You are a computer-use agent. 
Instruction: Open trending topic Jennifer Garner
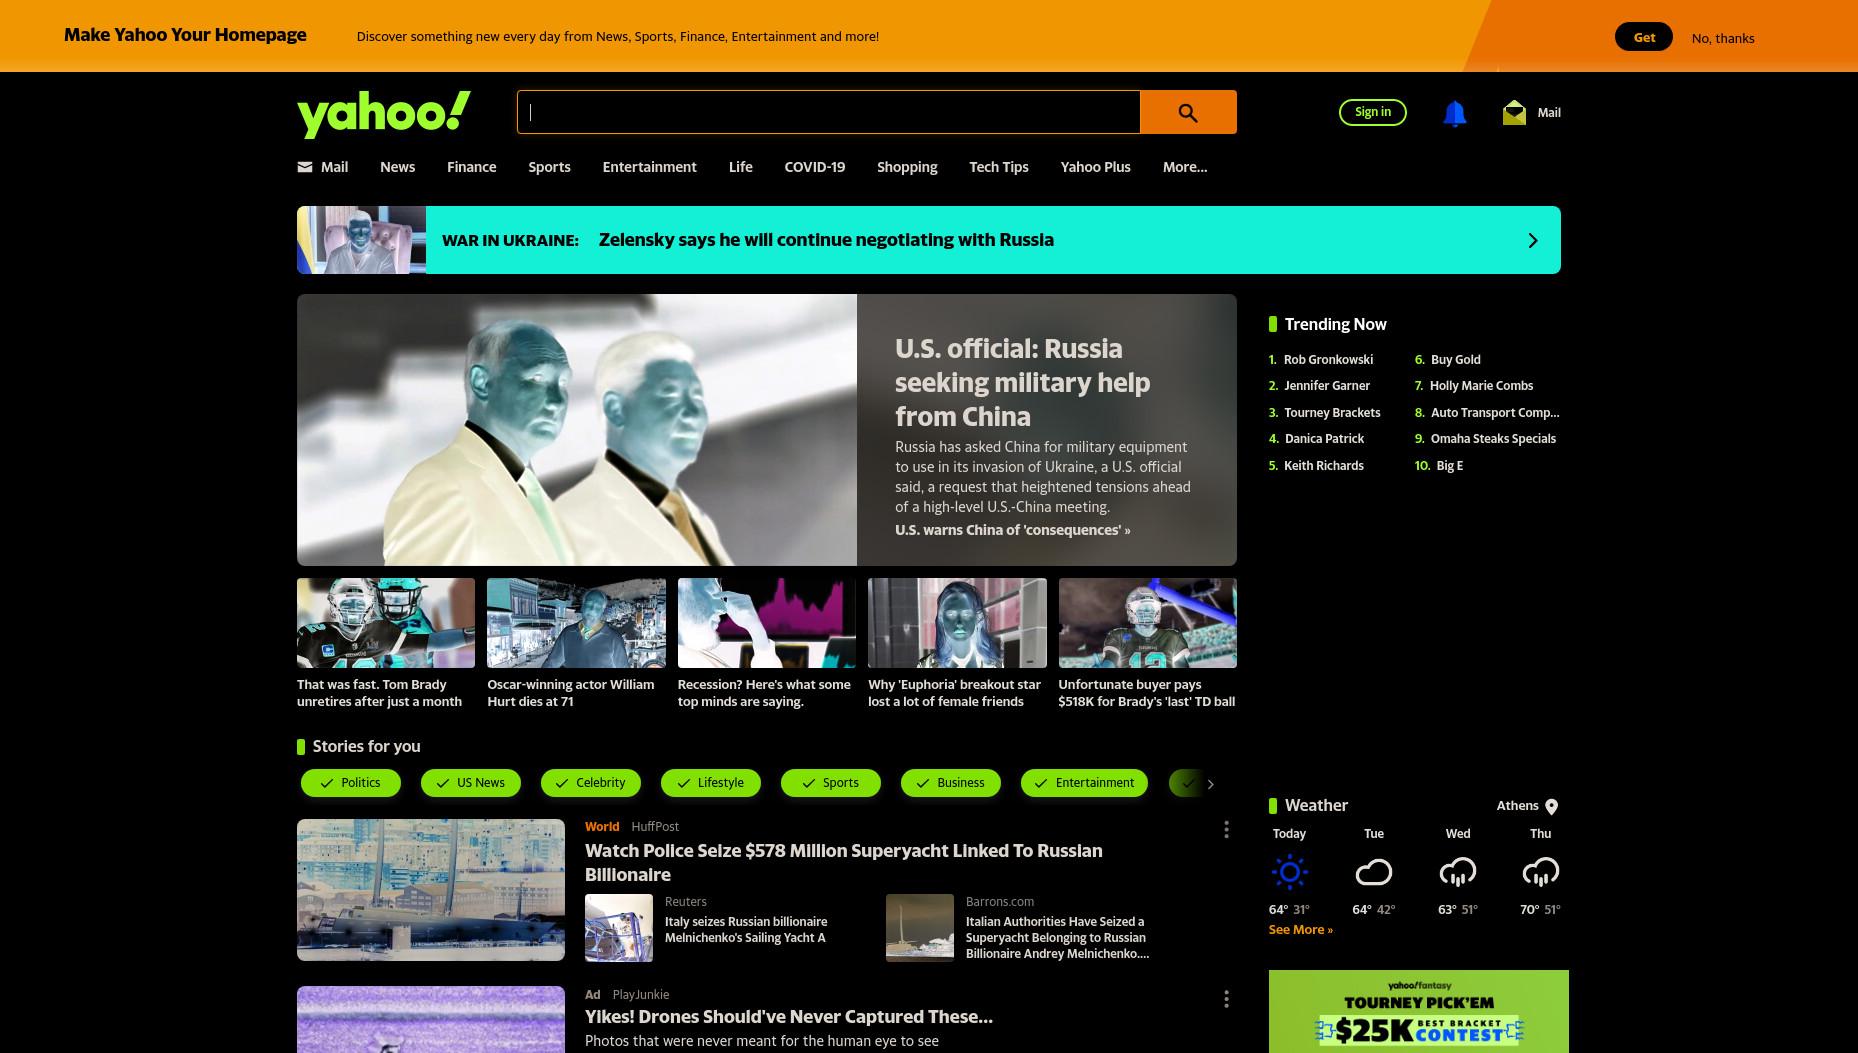pos(1327,386)
